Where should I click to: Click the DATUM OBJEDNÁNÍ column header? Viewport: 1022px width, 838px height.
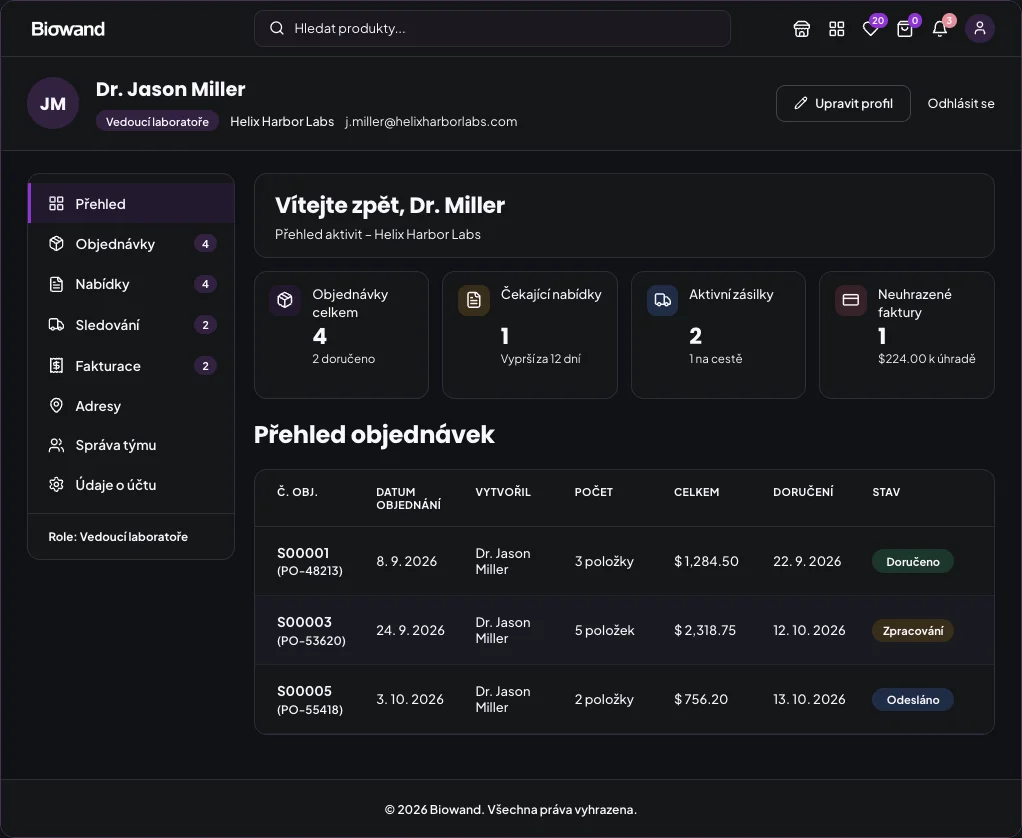click(409, 498)
